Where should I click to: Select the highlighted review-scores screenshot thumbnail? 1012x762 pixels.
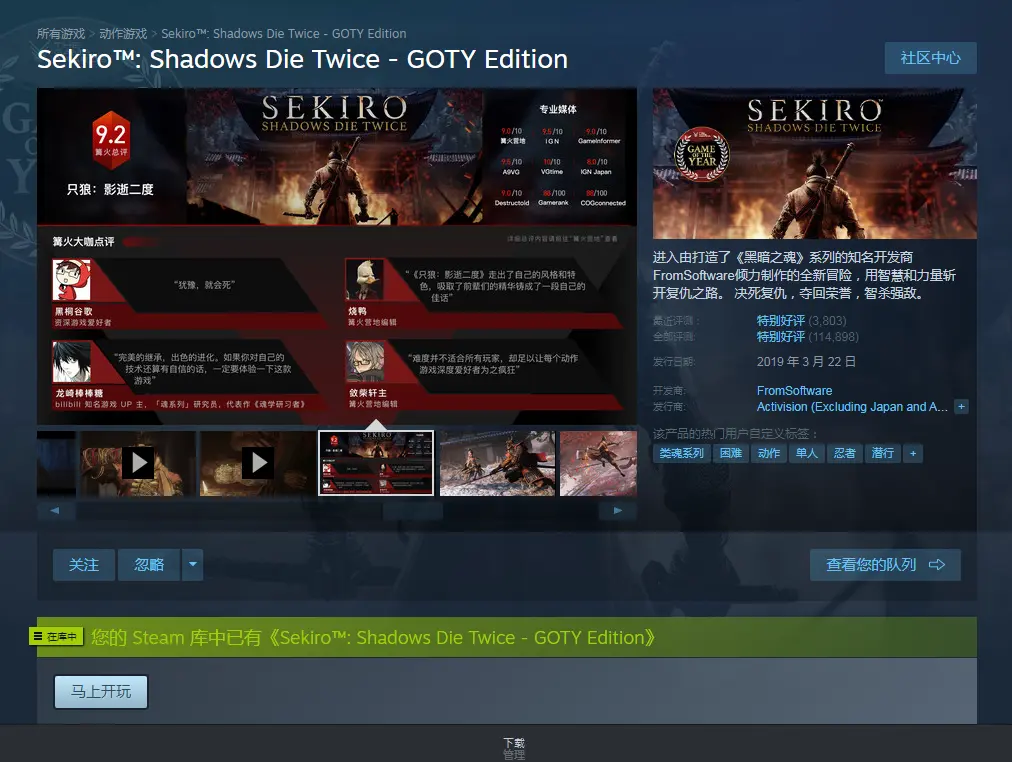pyautogui.click(x=376, y=463)
